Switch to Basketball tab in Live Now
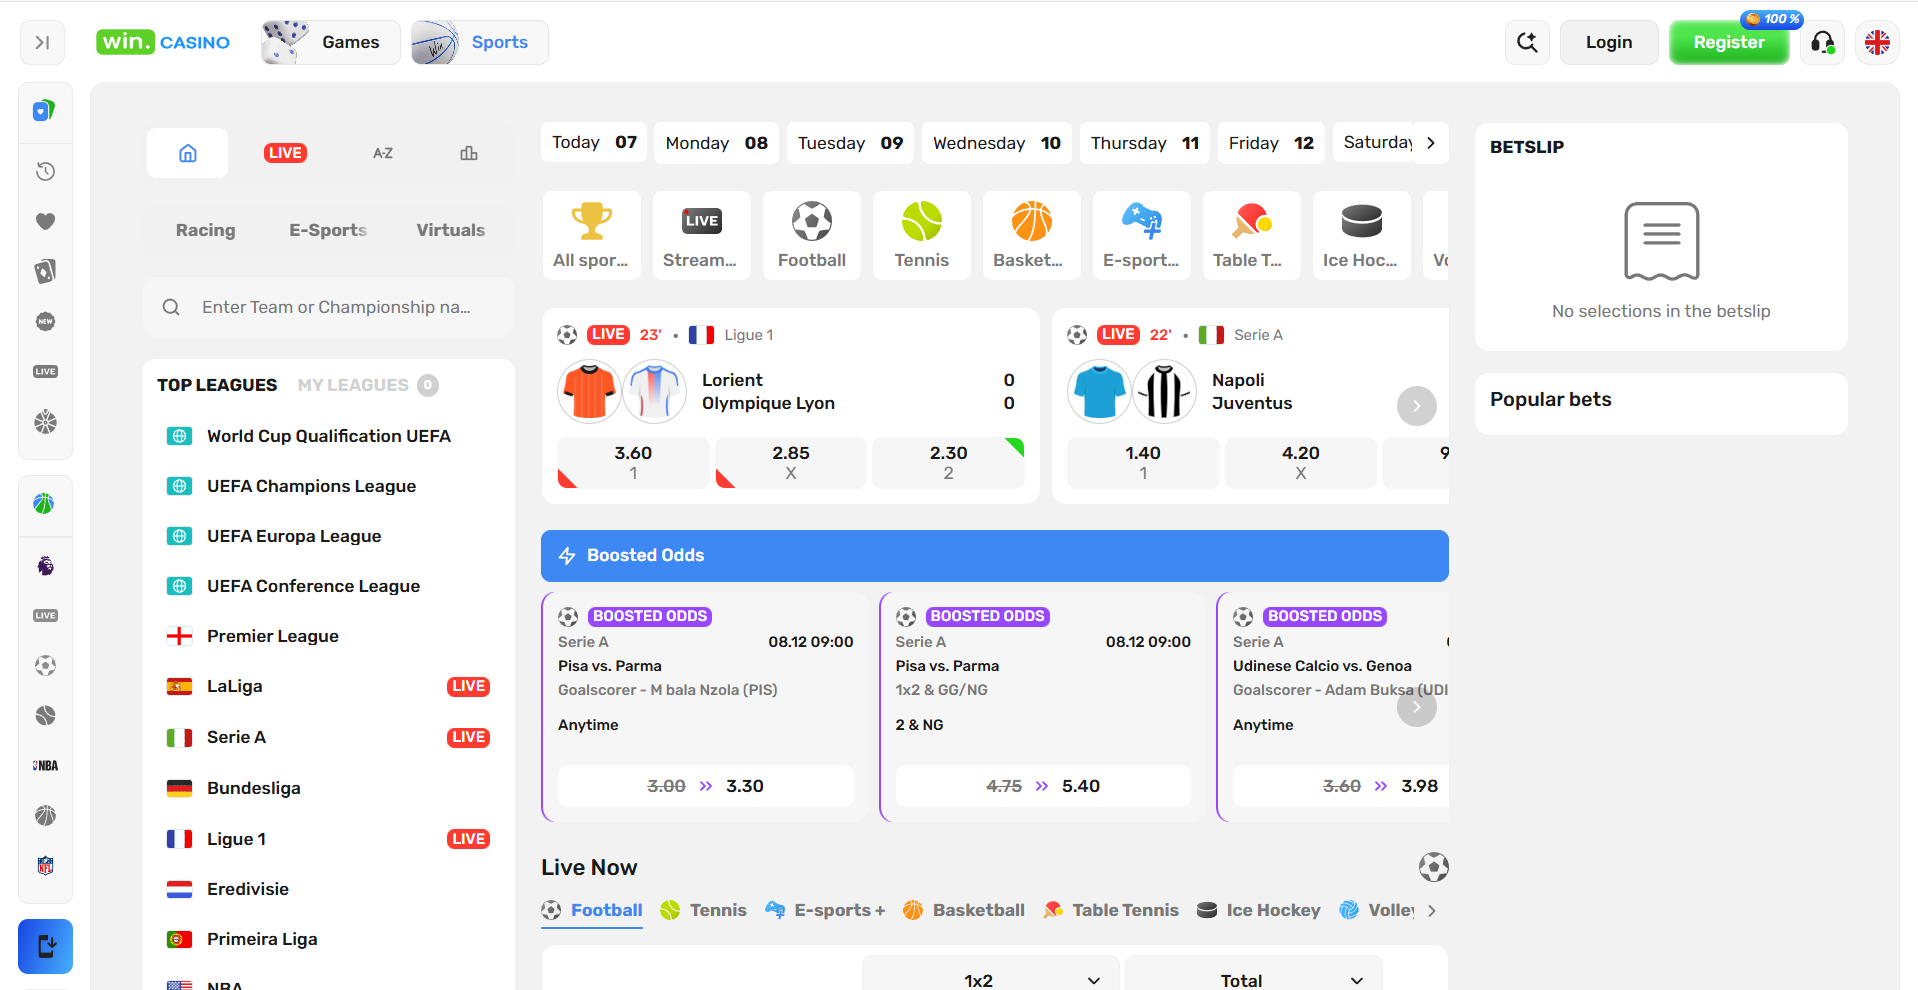This screenshot has height=990, width=1918. coord(964,910)
